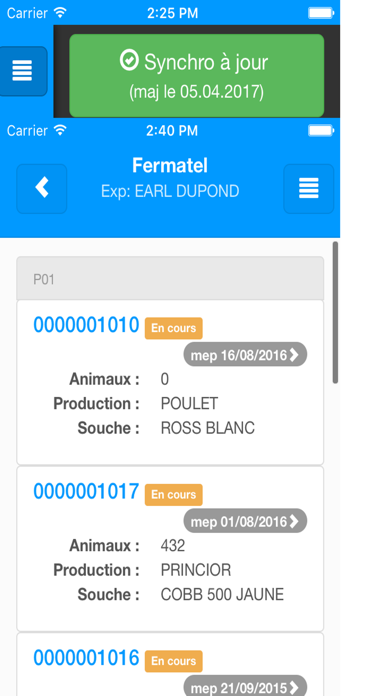This screenshot has height=696, width=392.
Task: Open lot 0000001017 link
Action: click(x=87, y=491)
